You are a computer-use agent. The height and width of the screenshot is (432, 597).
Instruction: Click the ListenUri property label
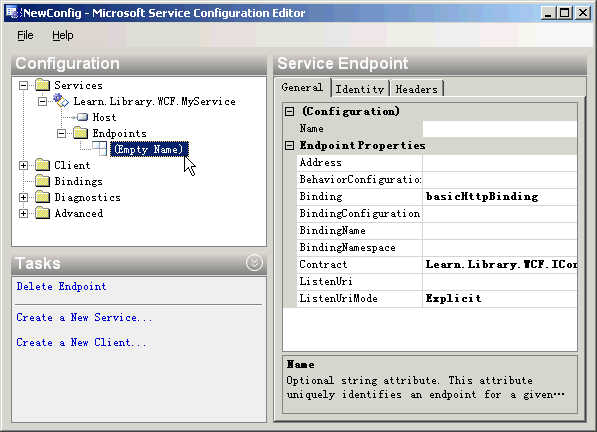tap(326, 281)
